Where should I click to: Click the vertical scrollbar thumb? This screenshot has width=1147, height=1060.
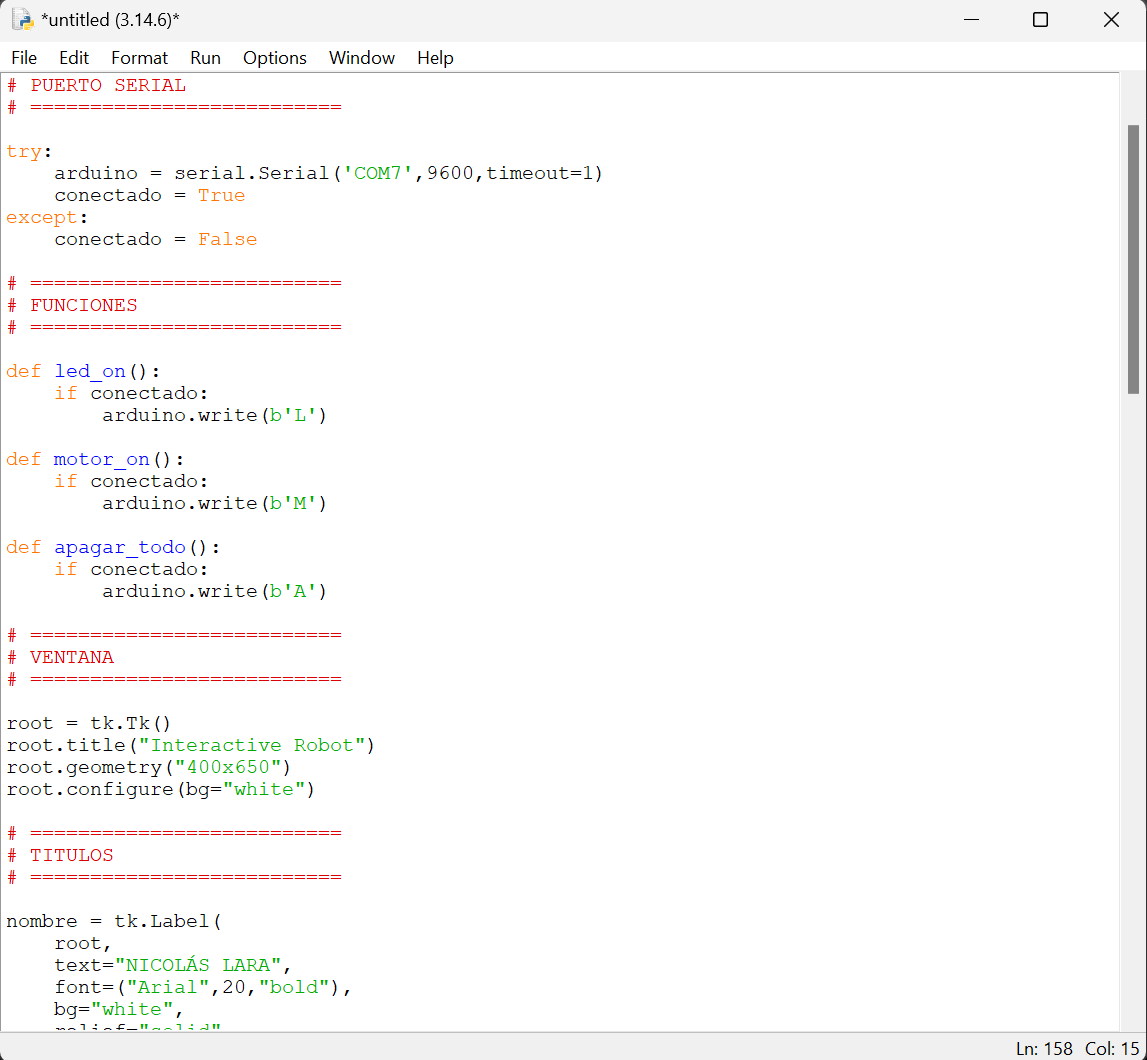pos(1133,260)
